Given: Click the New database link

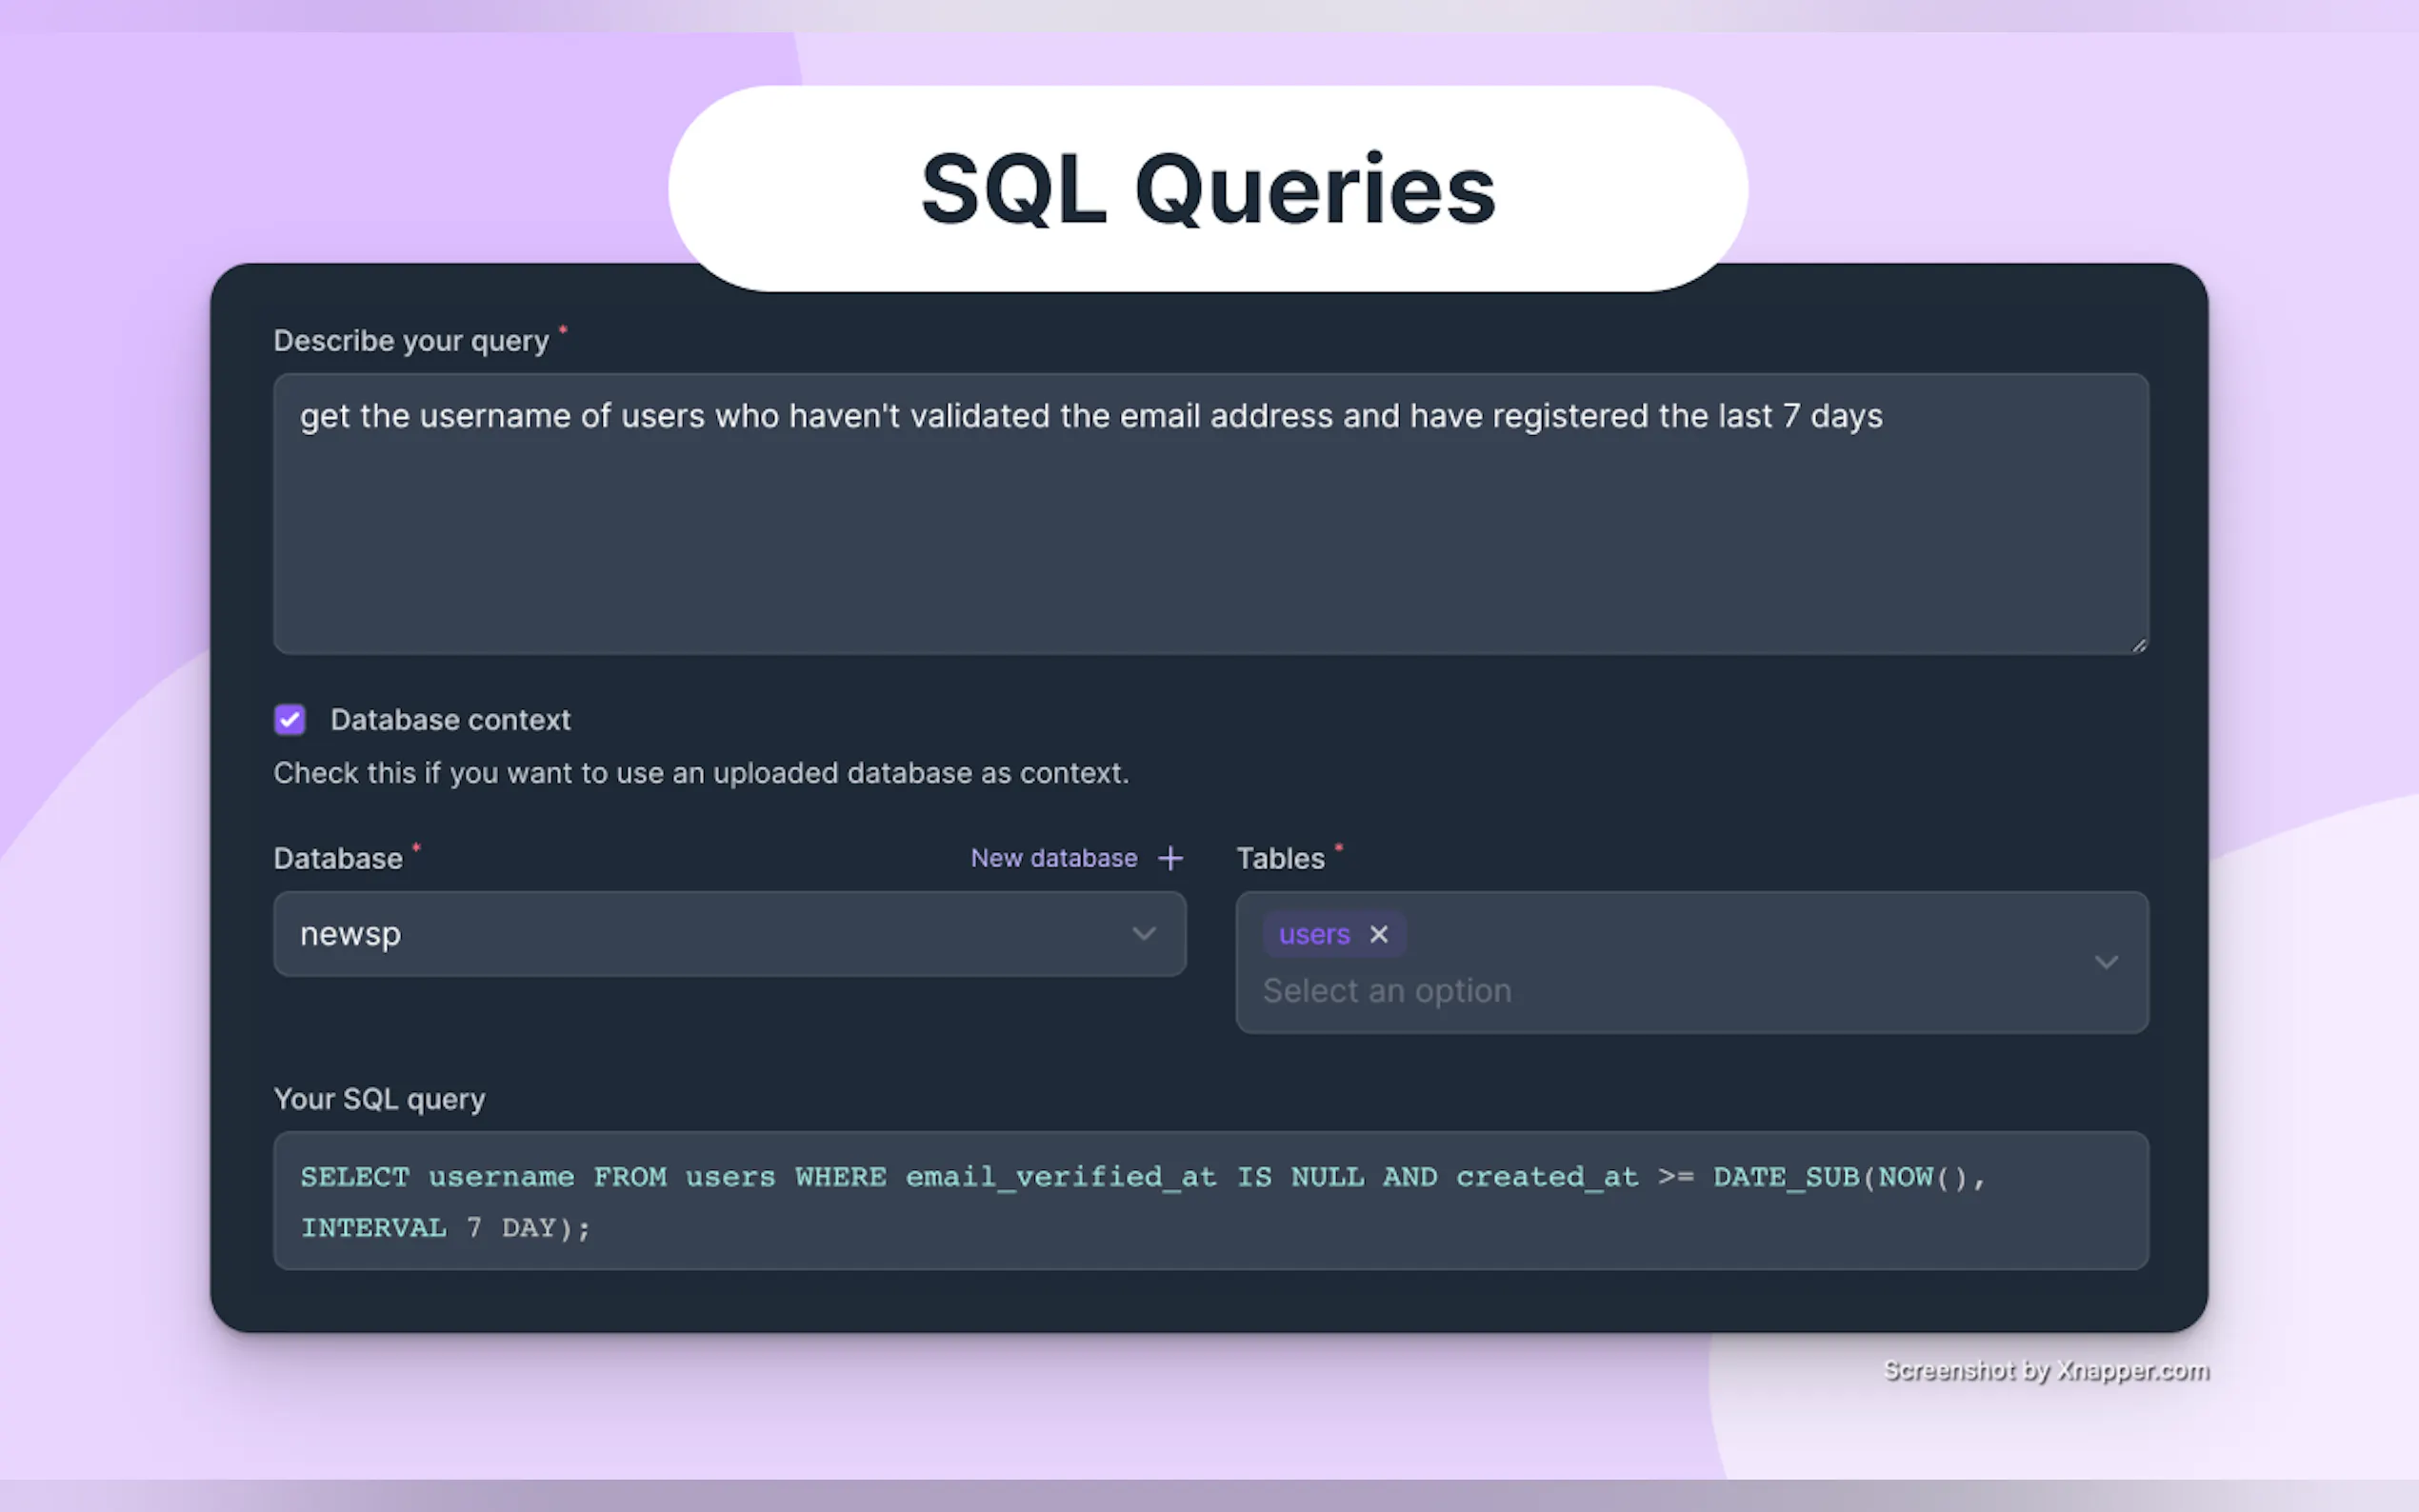Looking at the screenshot, I should point(1053,858).
